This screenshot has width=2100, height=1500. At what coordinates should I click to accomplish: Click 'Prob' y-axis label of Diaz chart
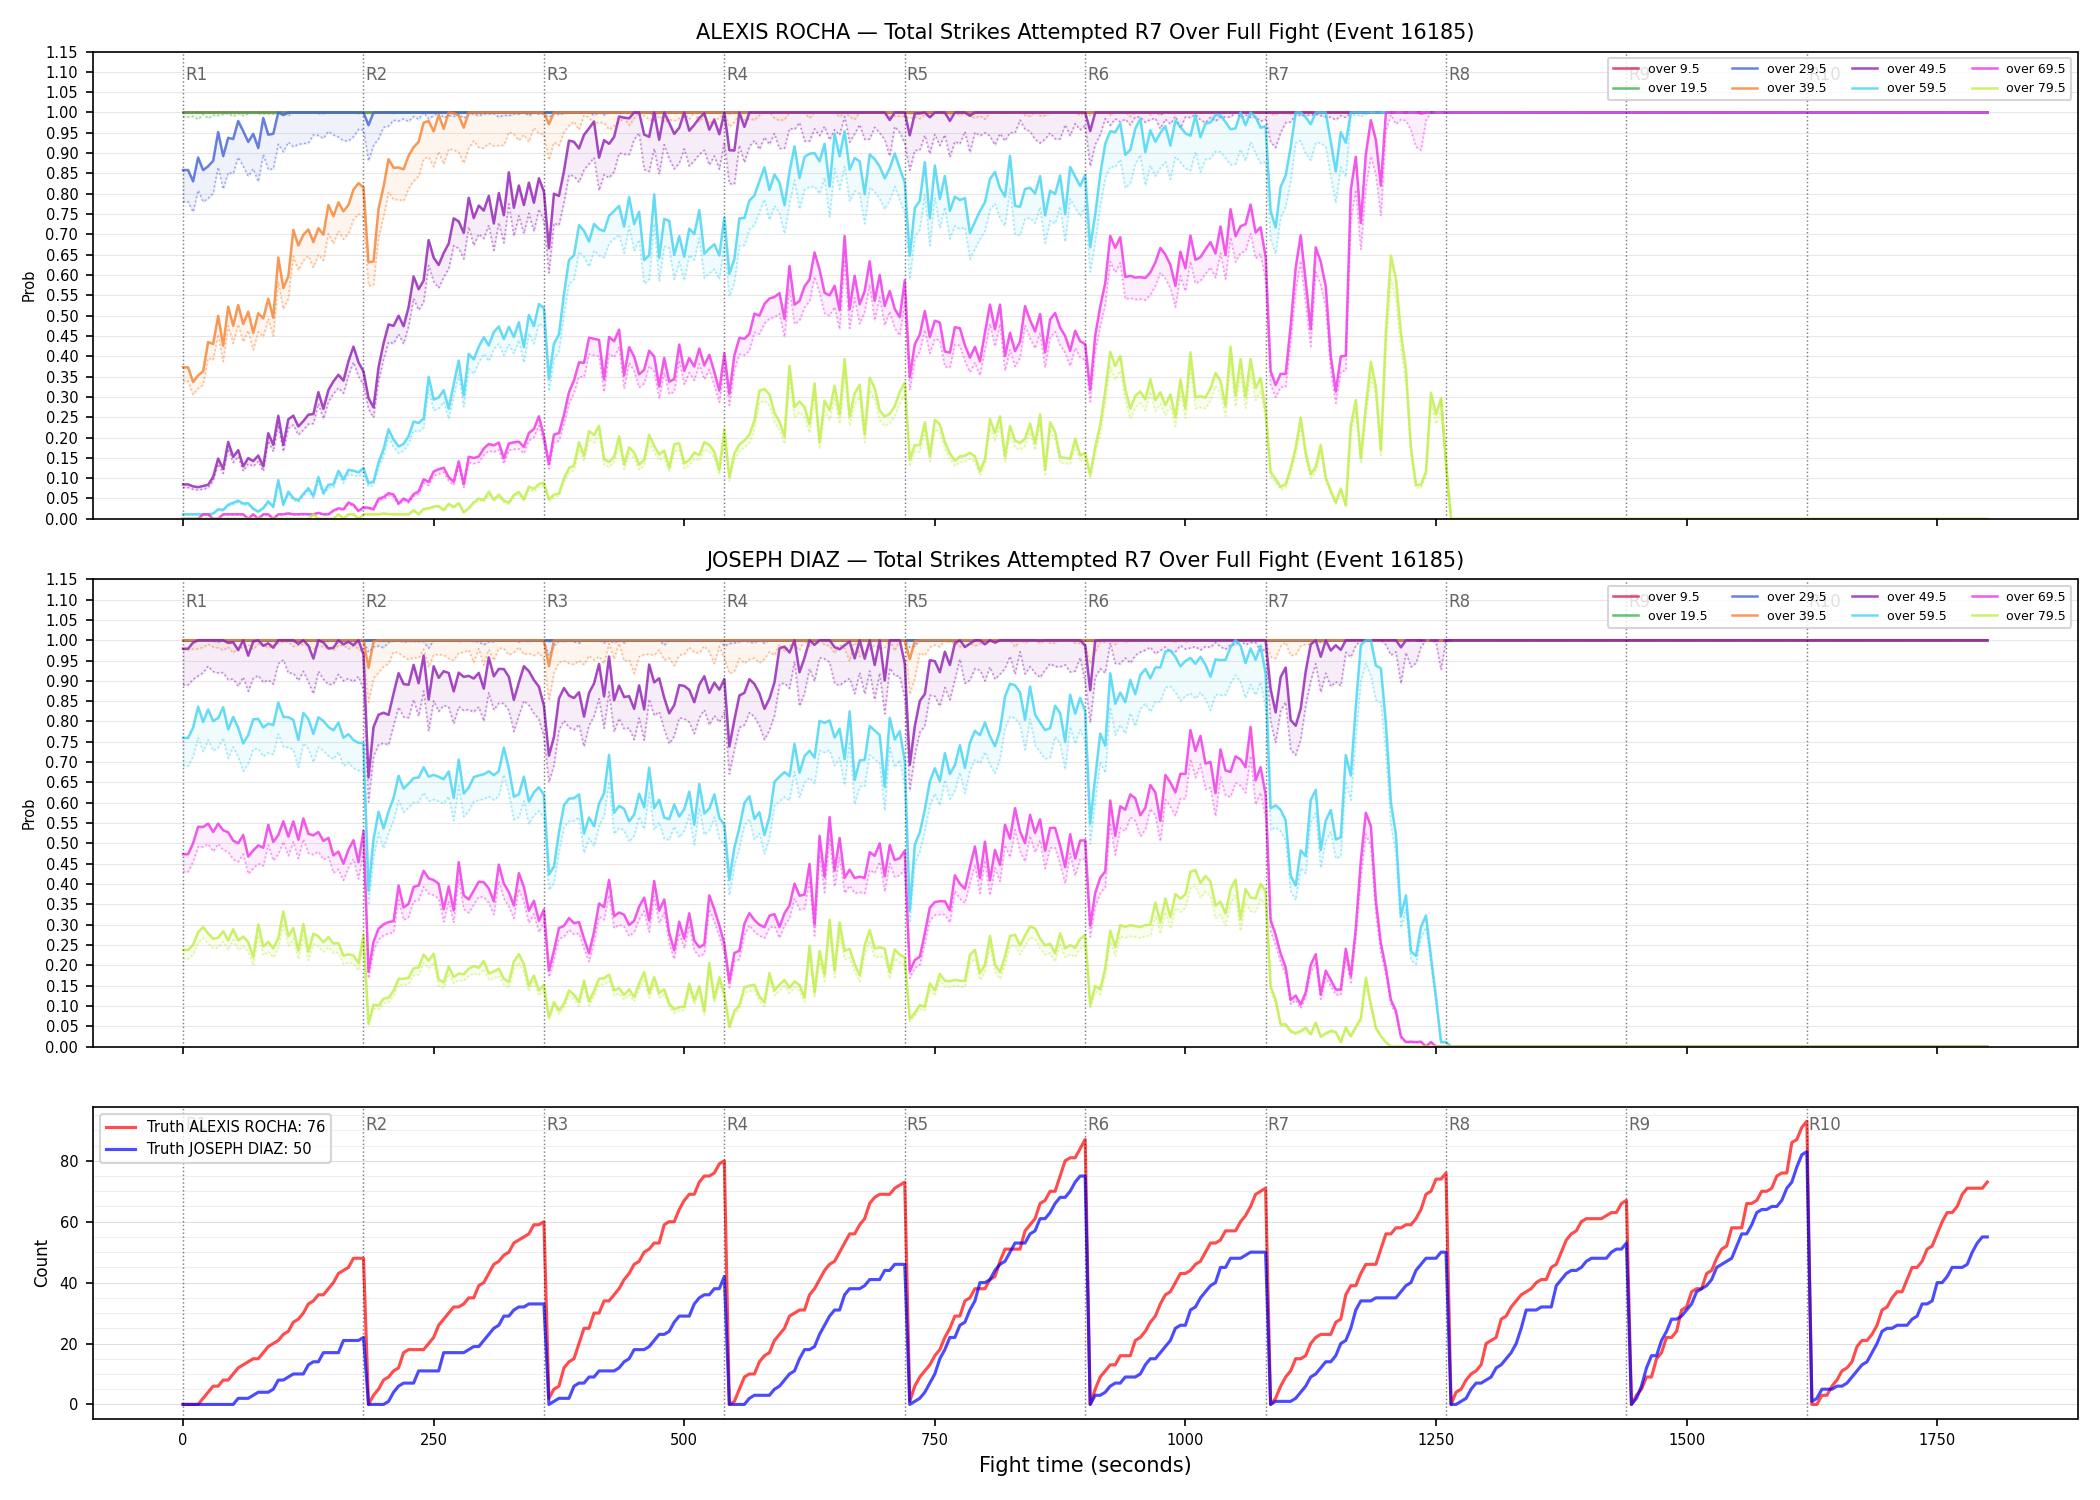tap(29, 814)
